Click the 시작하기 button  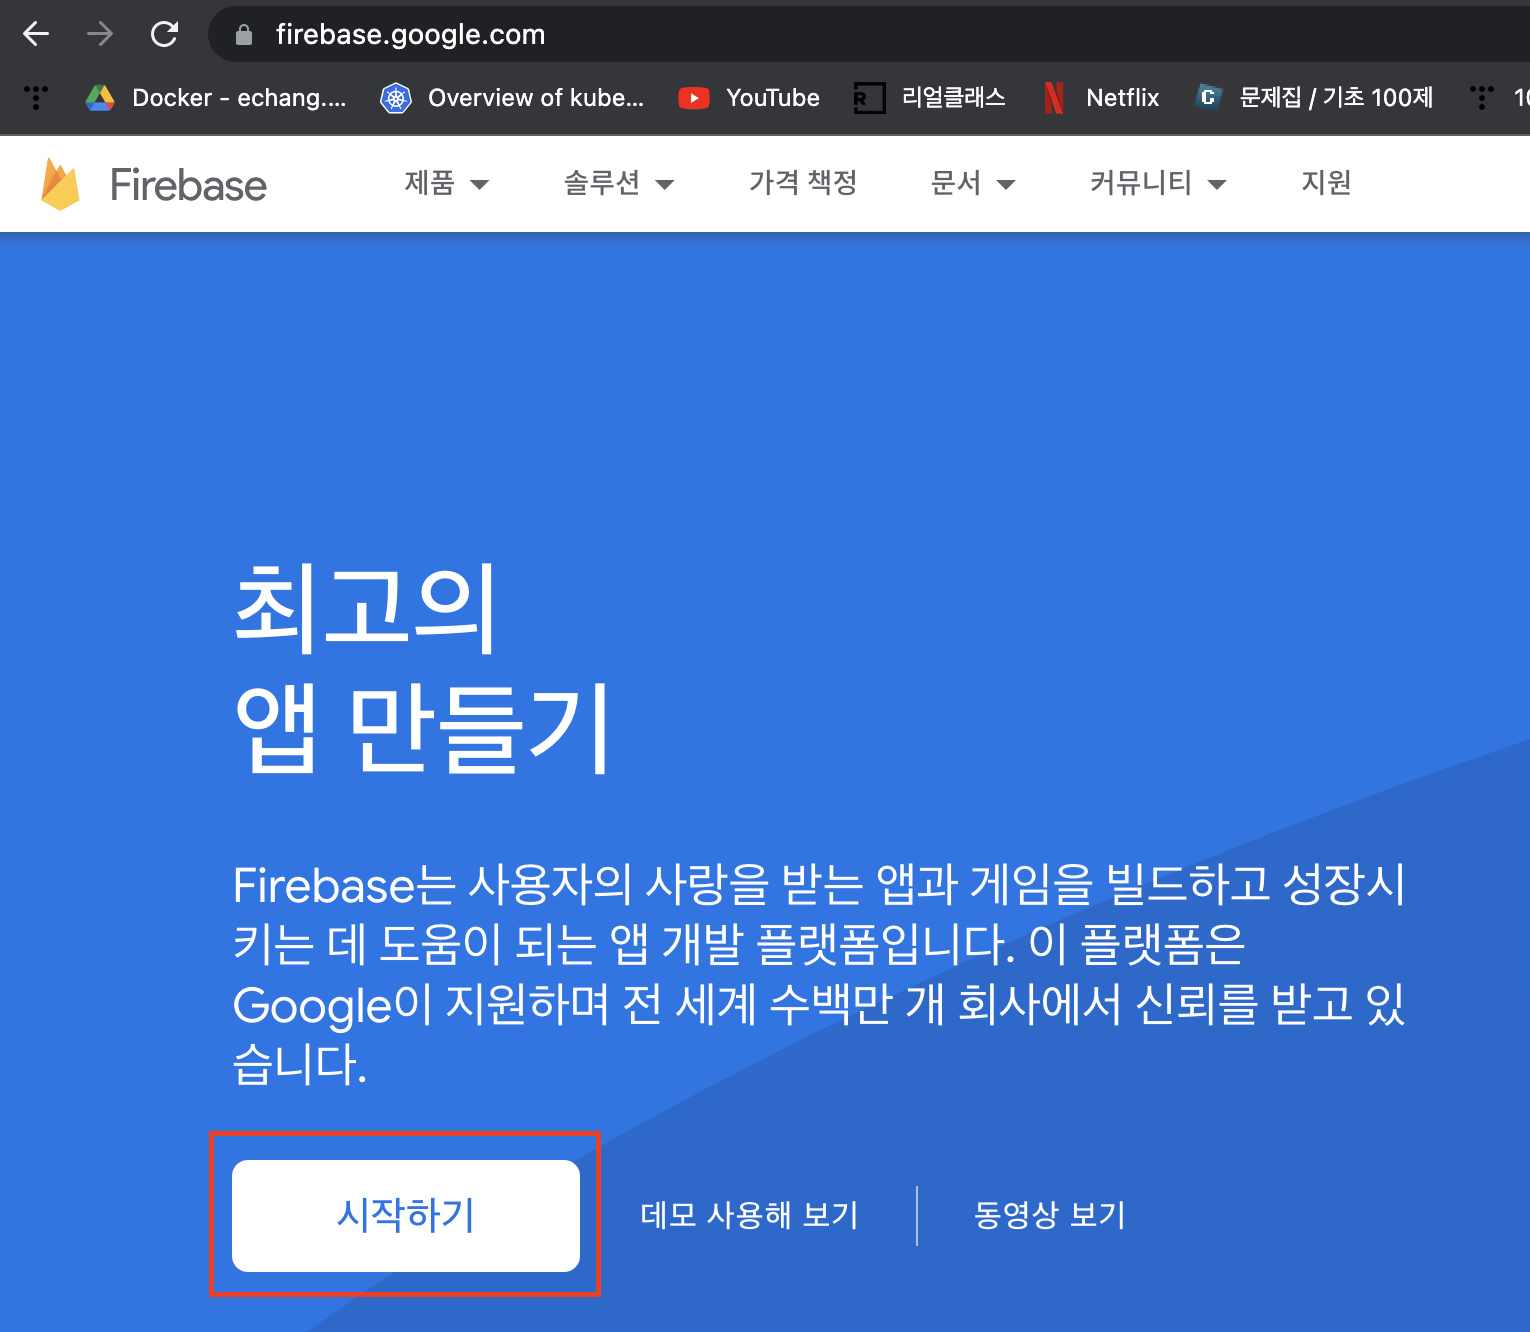pos(406,1215)
